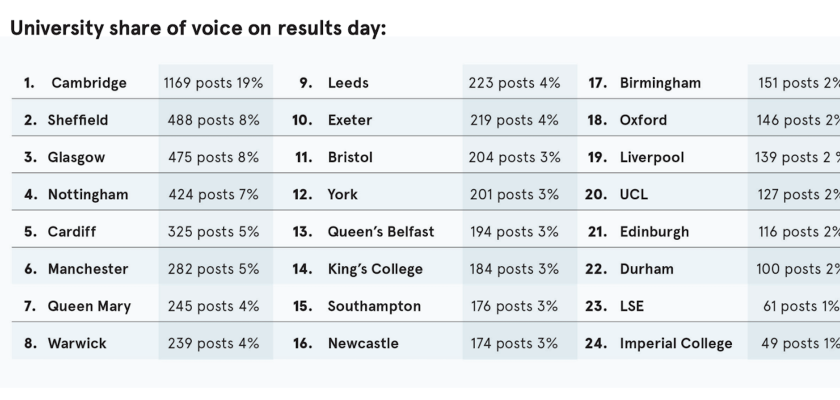Click the University share of voice heading
840x400 pixels.
(197, 28)
